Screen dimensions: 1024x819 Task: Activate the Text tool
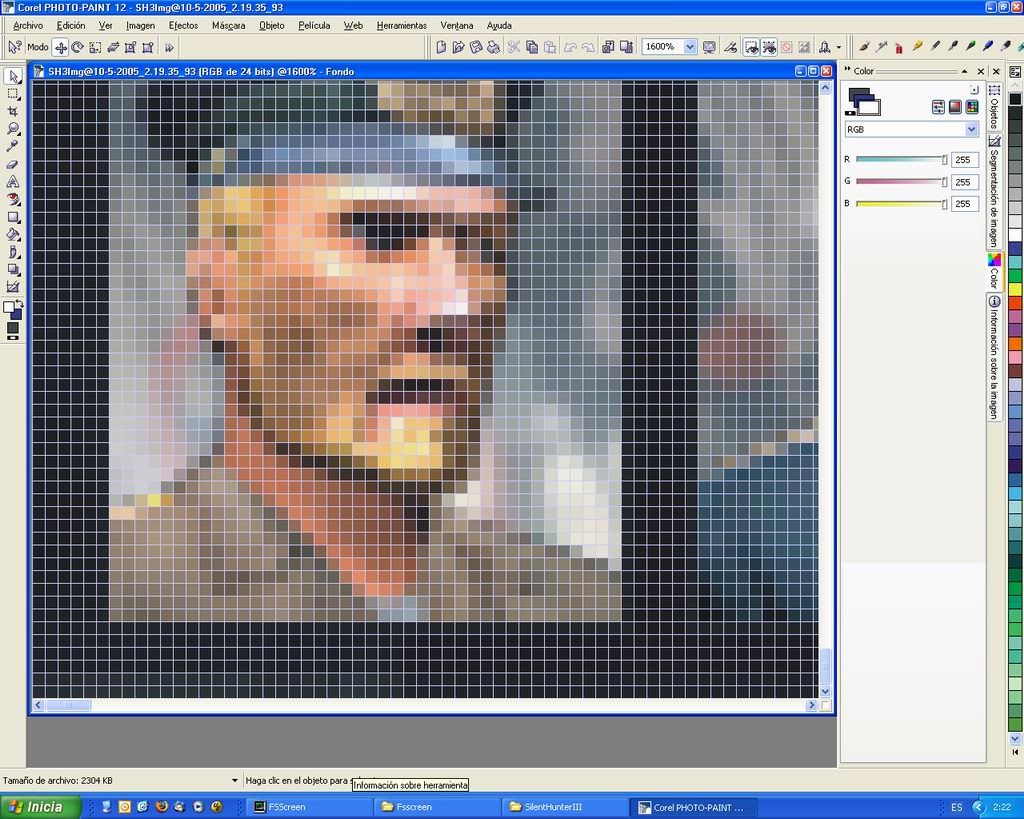13,182
